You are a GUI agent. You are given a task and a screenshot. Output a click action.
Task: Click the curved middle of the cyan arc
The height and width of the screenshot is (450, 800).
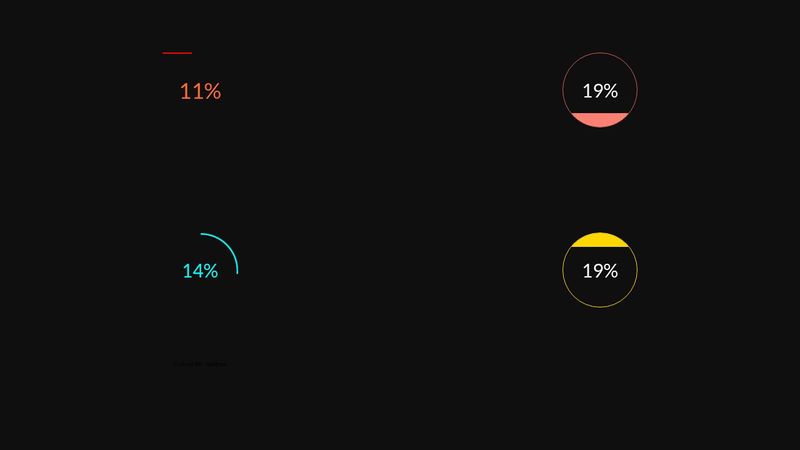point(227,245)
